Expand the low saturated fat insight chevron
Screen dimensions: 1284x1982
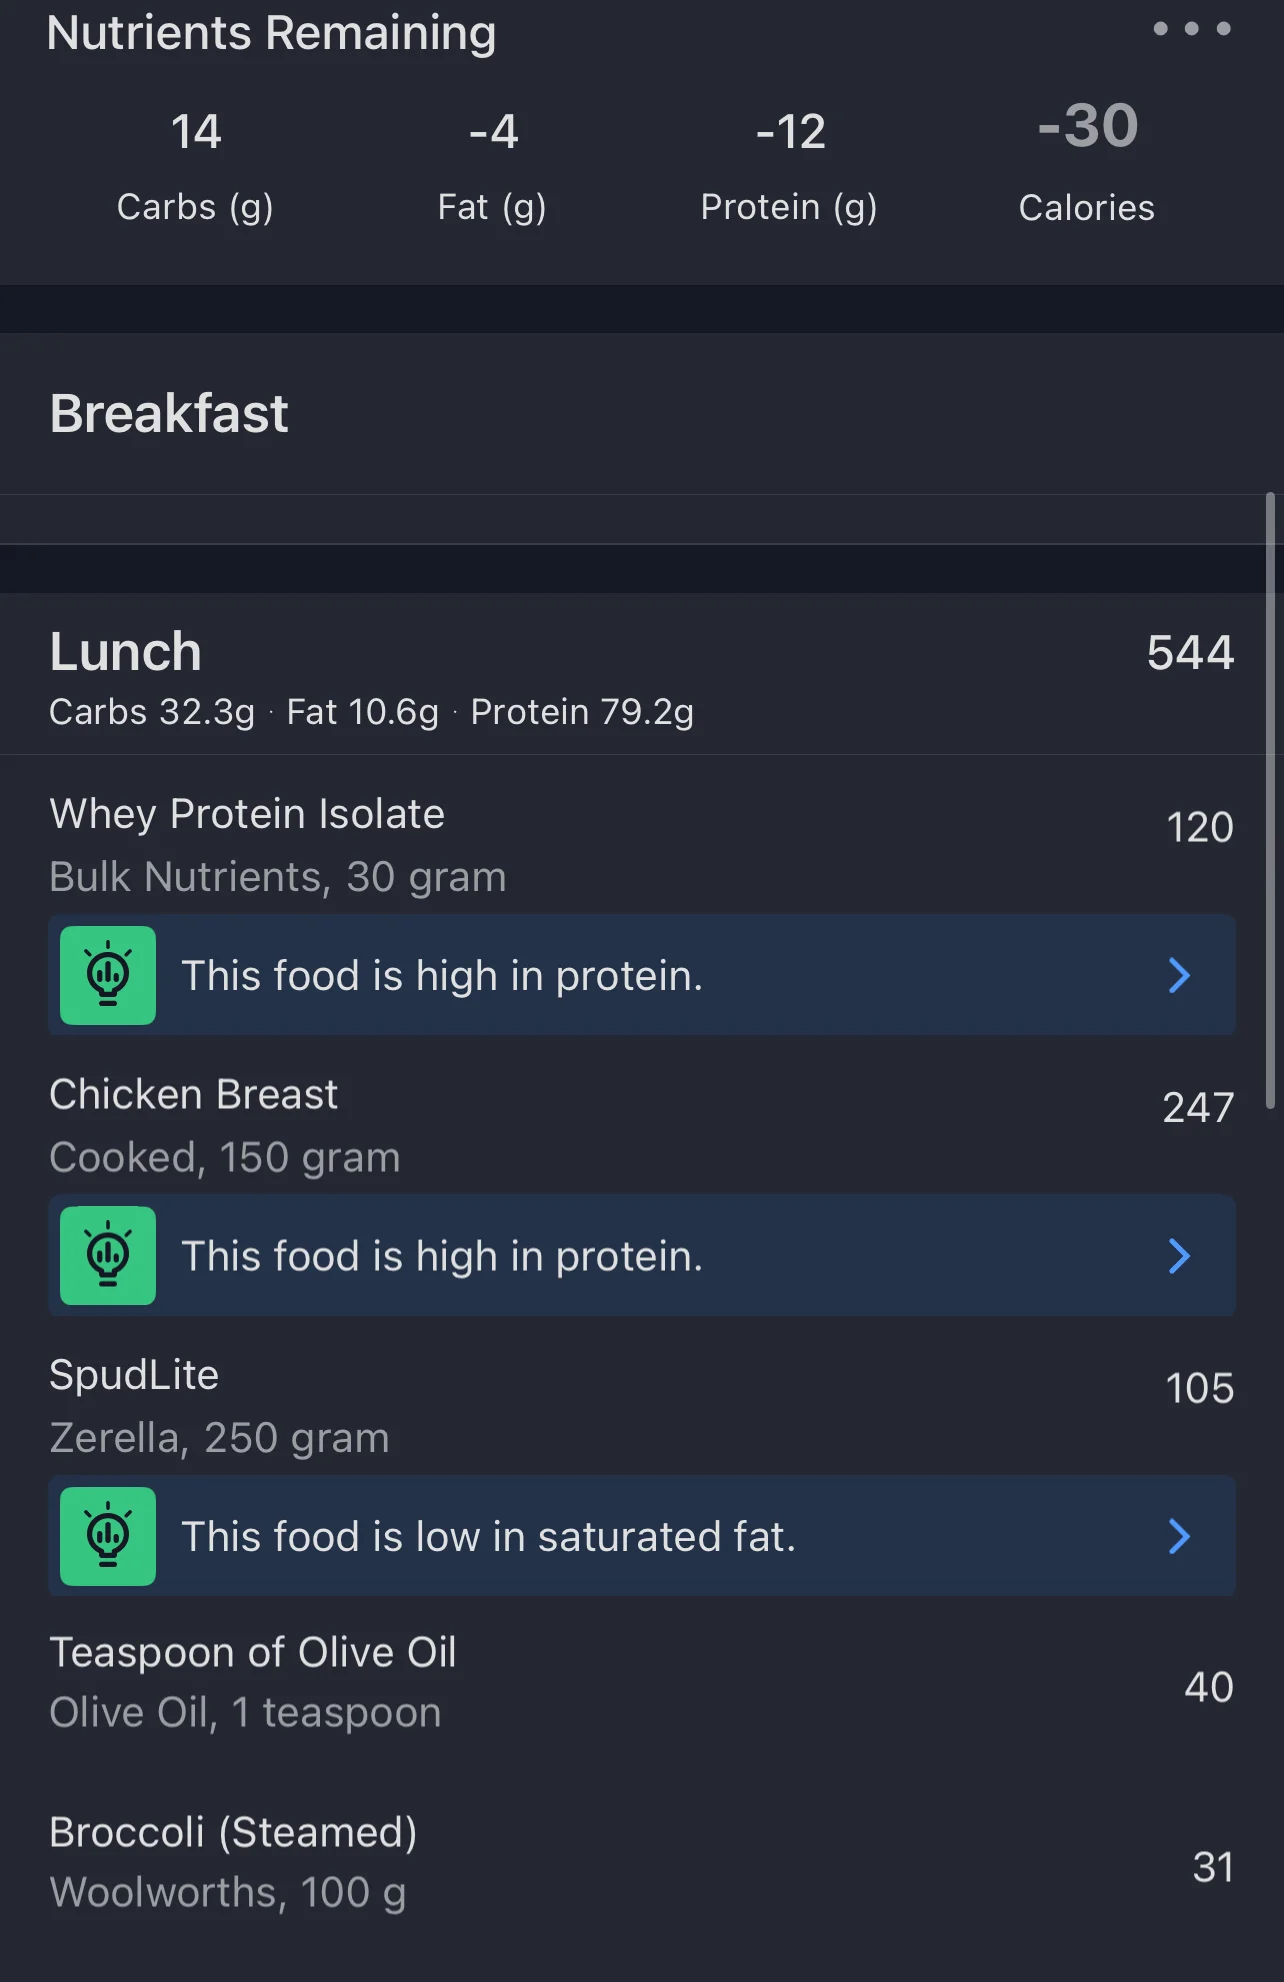pos(1179,1536)
